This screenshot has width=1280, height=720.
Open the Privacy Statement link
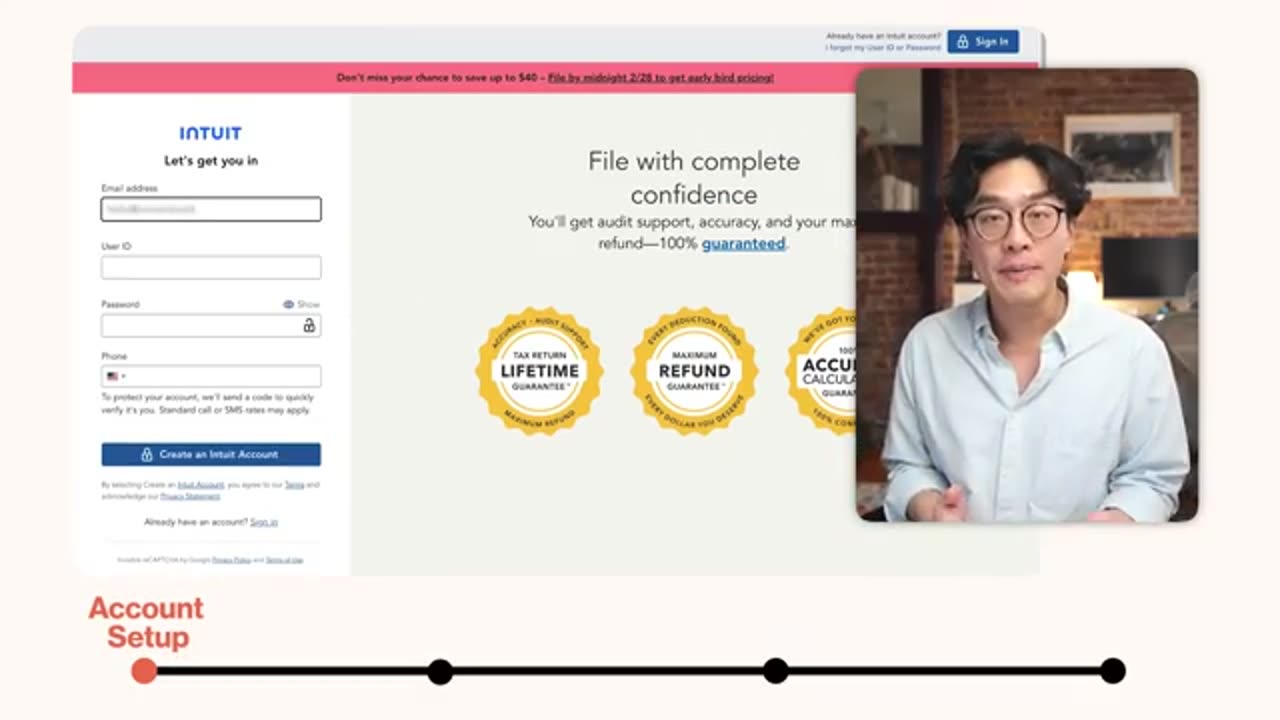tap(190, 496)
